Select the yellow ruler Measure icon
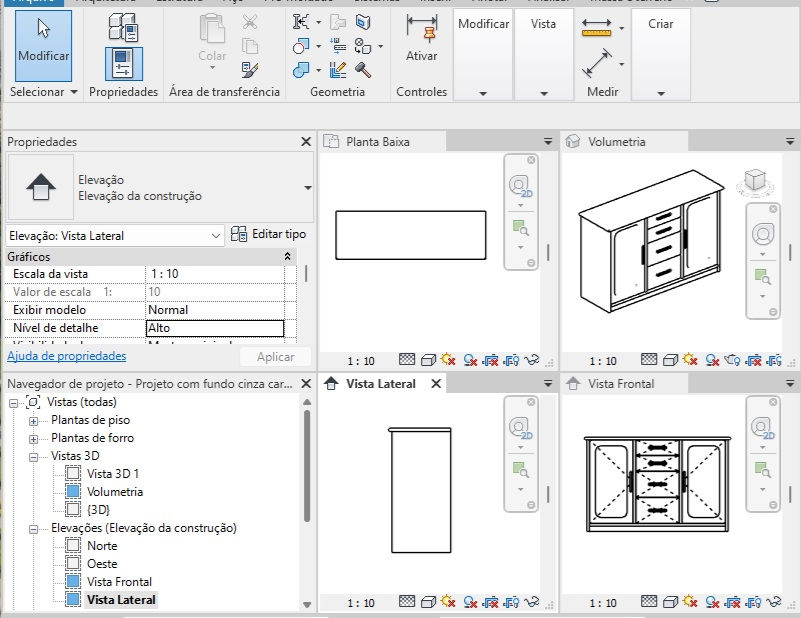801x618 pixels. pyautogui.click(x=596, y=28)
